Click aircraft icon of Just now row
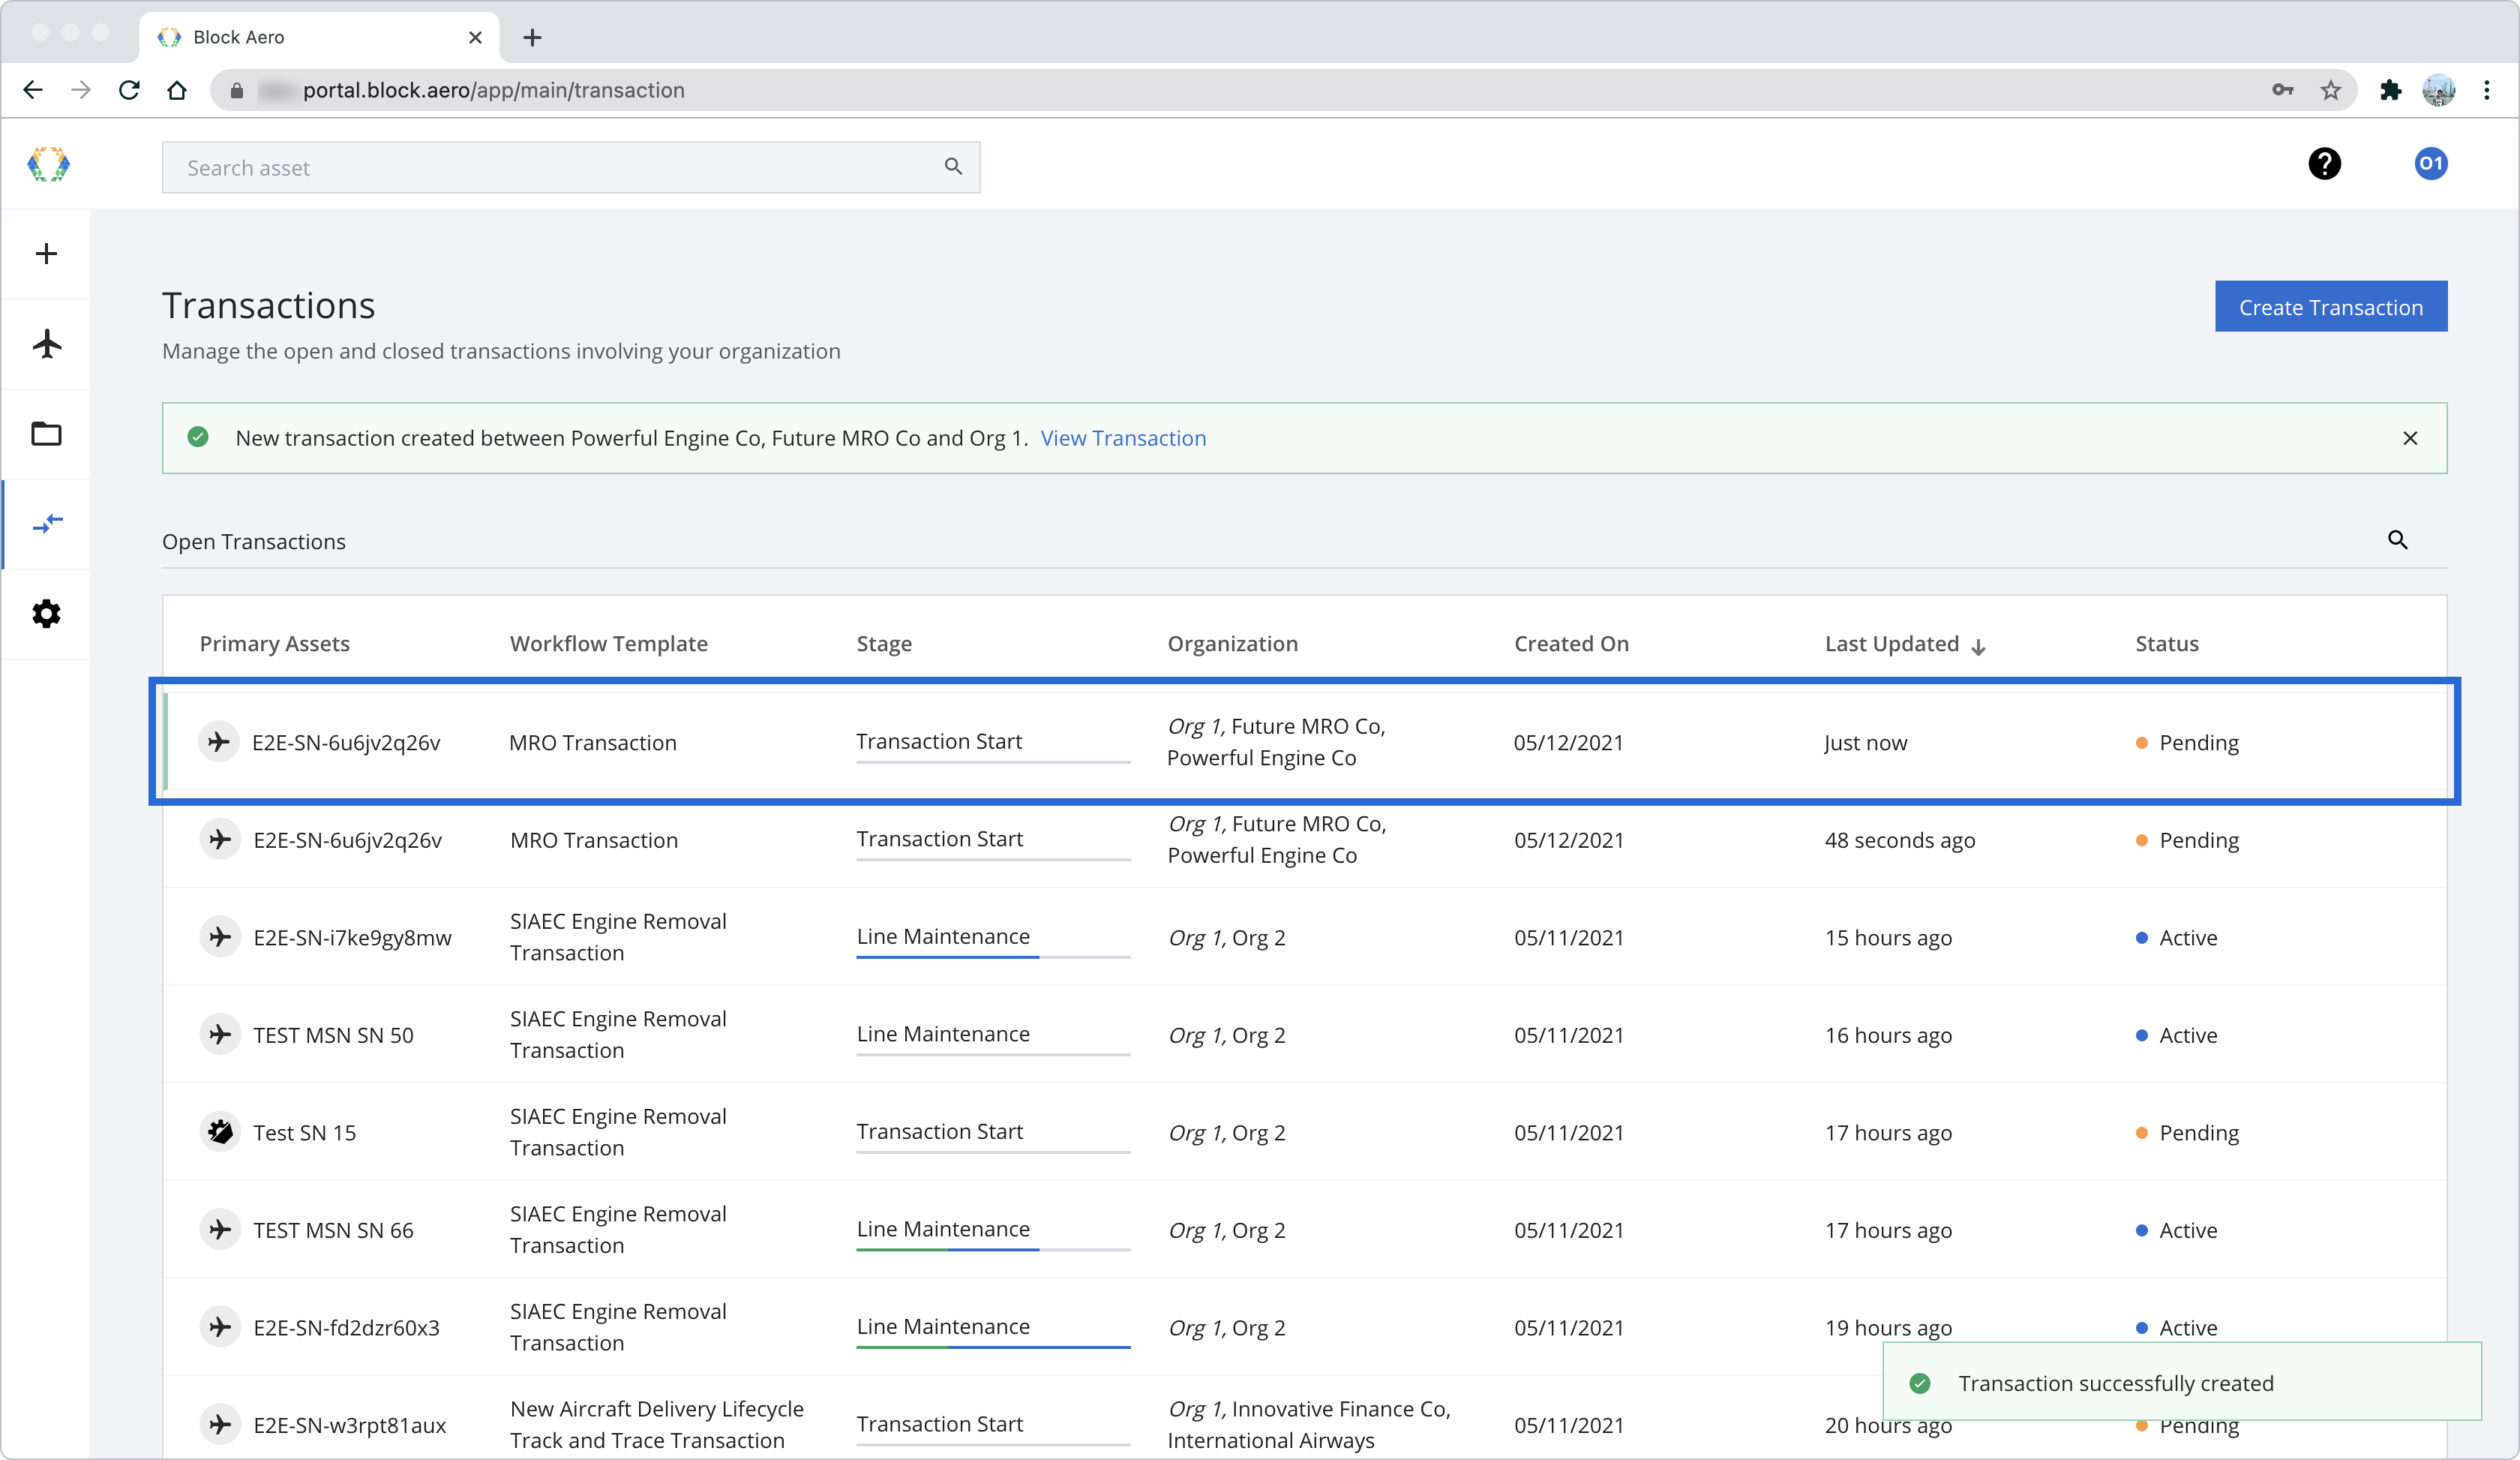 pos(218,742)
